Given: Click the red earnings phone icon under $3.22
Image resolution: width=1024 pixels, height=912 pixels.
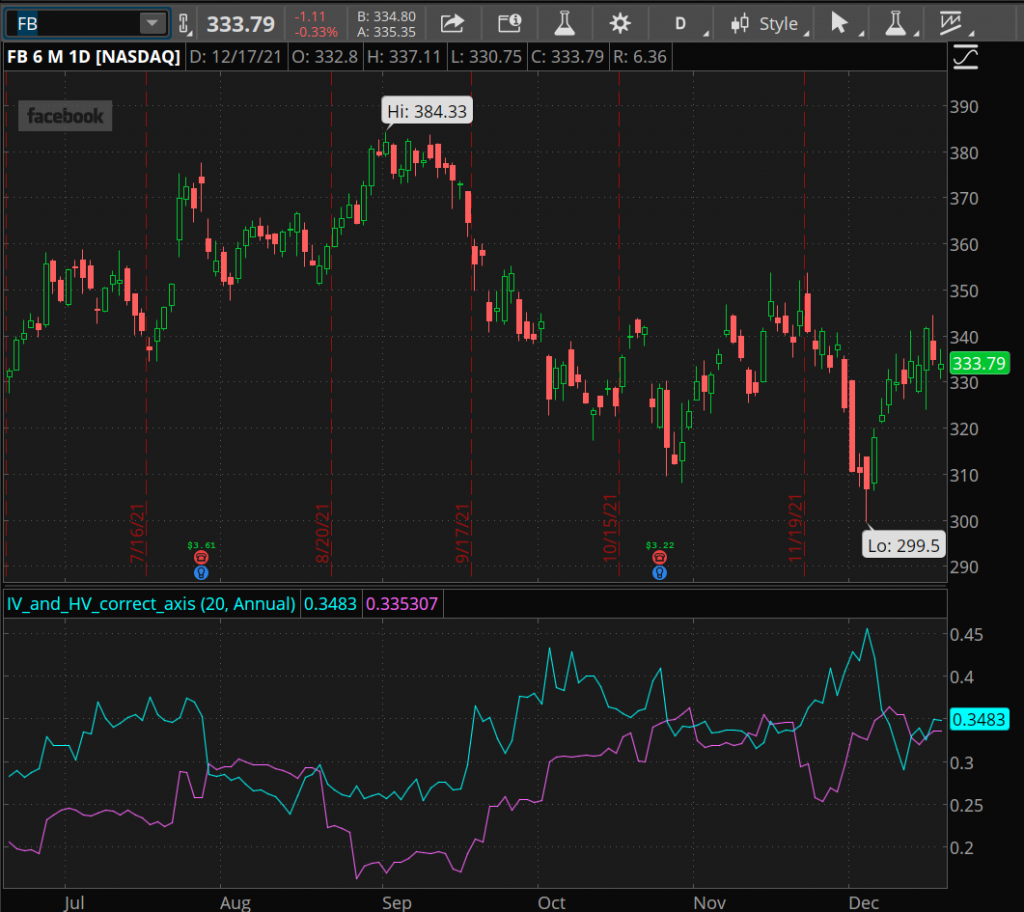Looking at the screenshot, I should click(x=660, y=557).
